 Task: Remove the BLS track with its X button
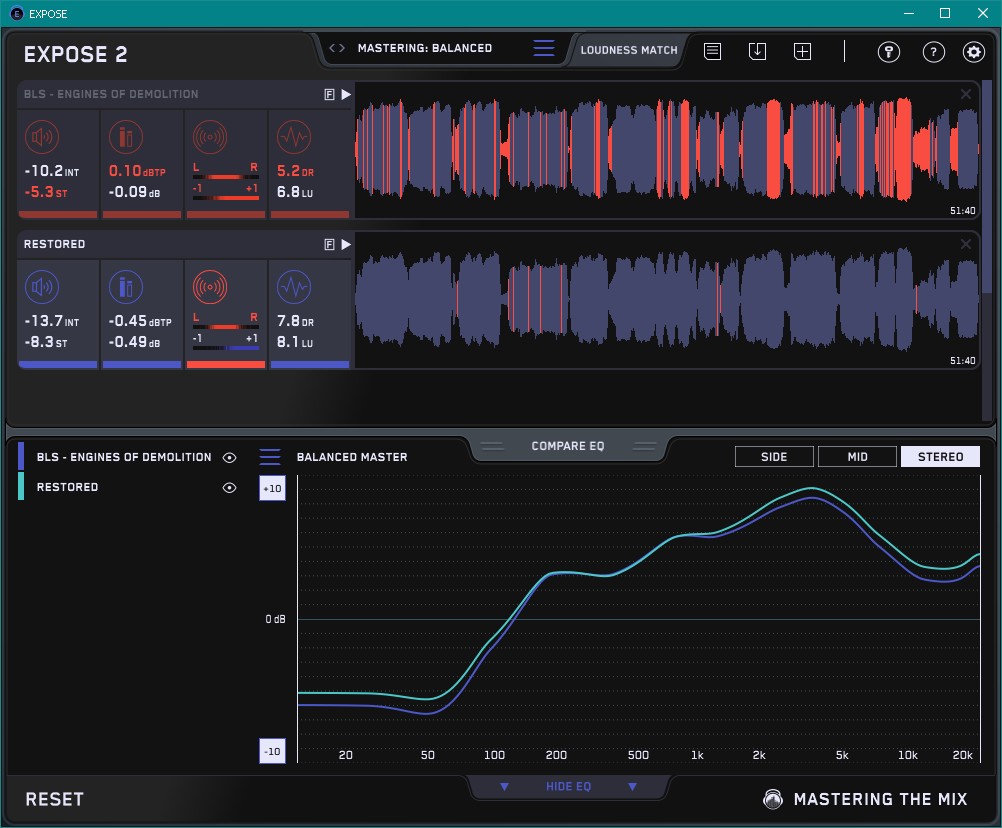click(x=965, y=94)
